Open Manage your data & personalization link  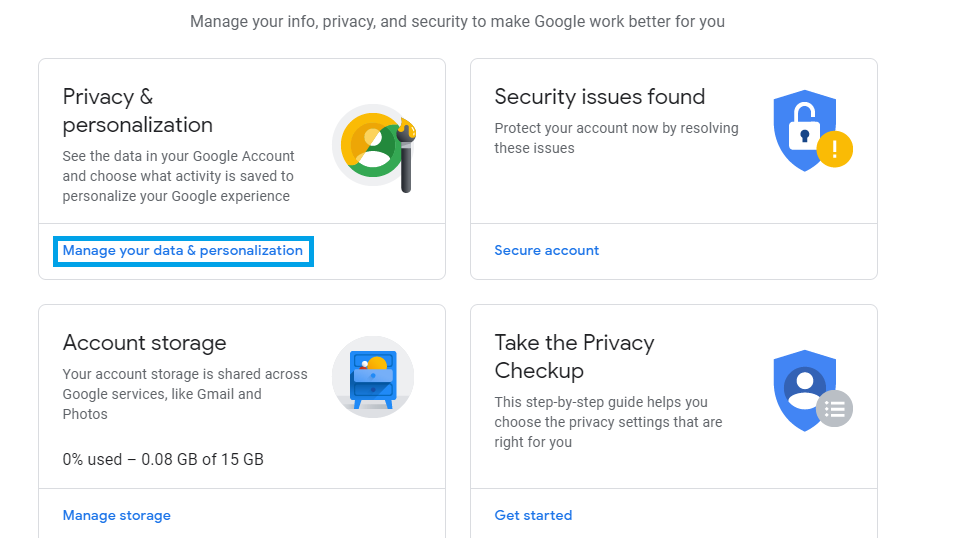point(183,251)
